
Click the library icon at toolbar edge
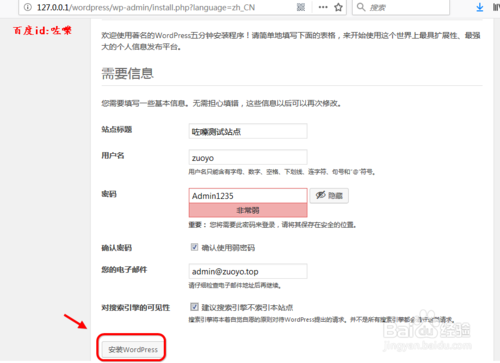point(496,7)
